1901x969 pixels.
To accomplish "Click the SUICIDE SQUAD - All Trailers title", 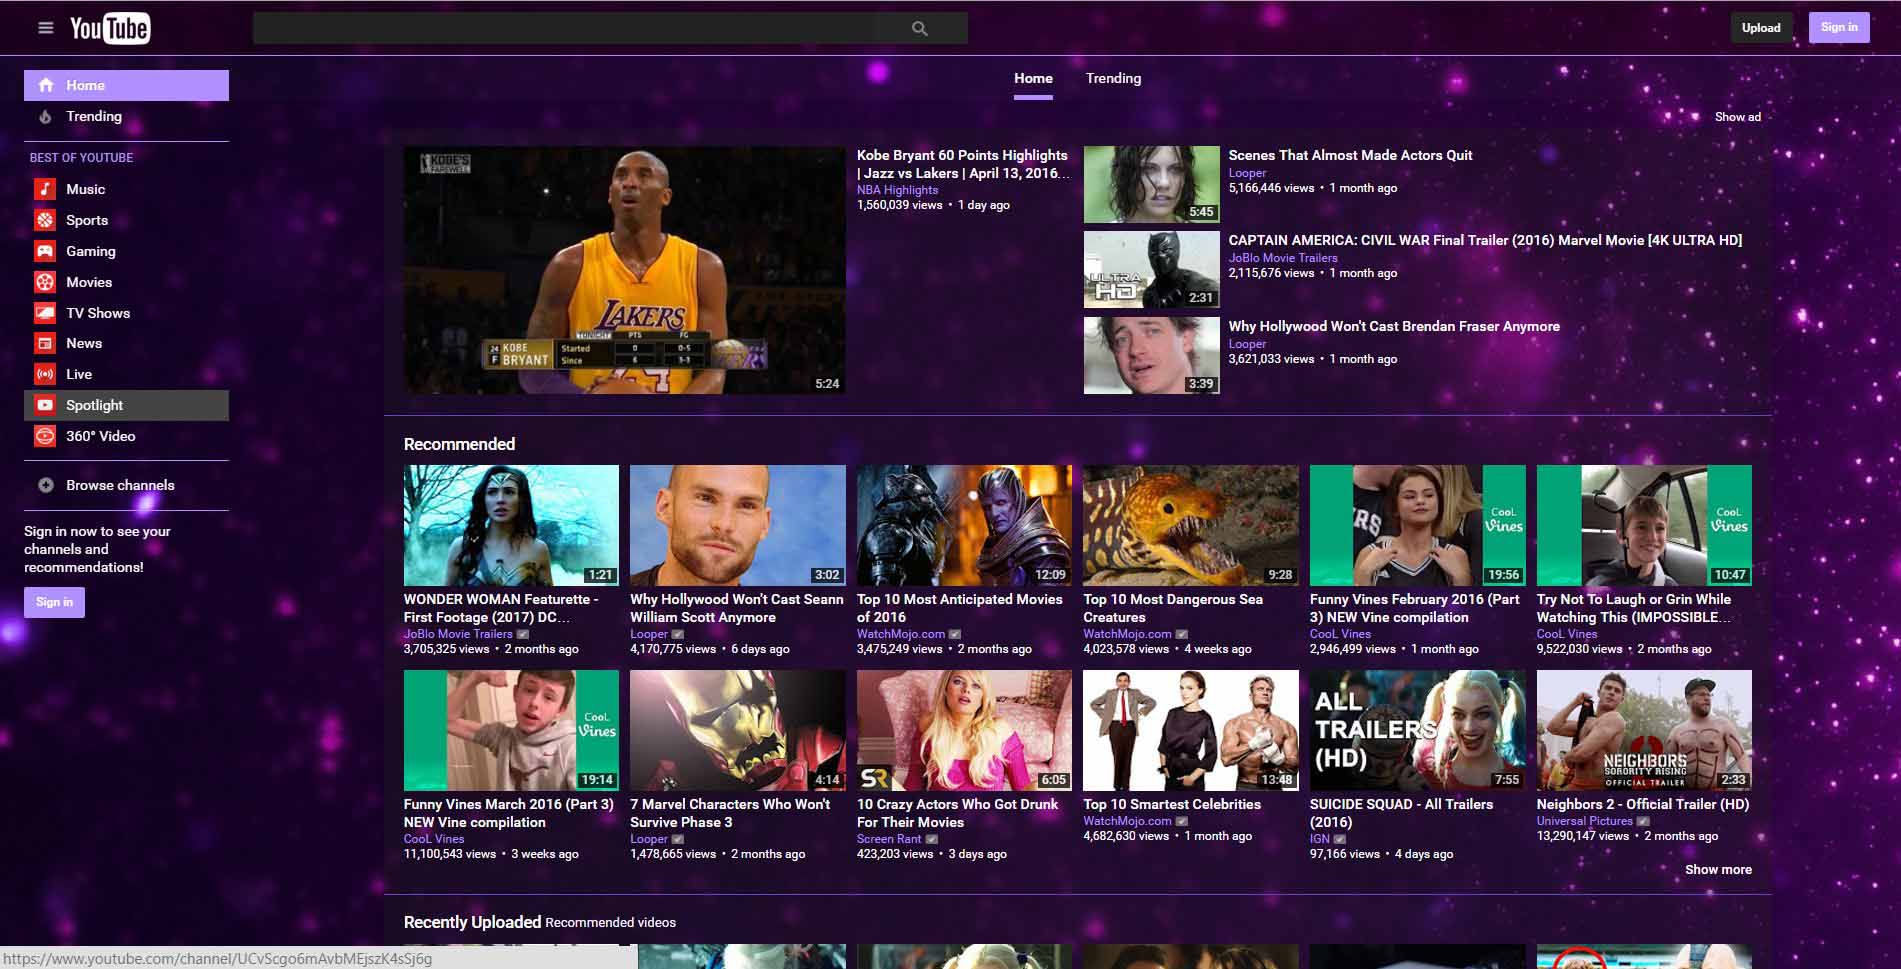I will (1401, 813).
